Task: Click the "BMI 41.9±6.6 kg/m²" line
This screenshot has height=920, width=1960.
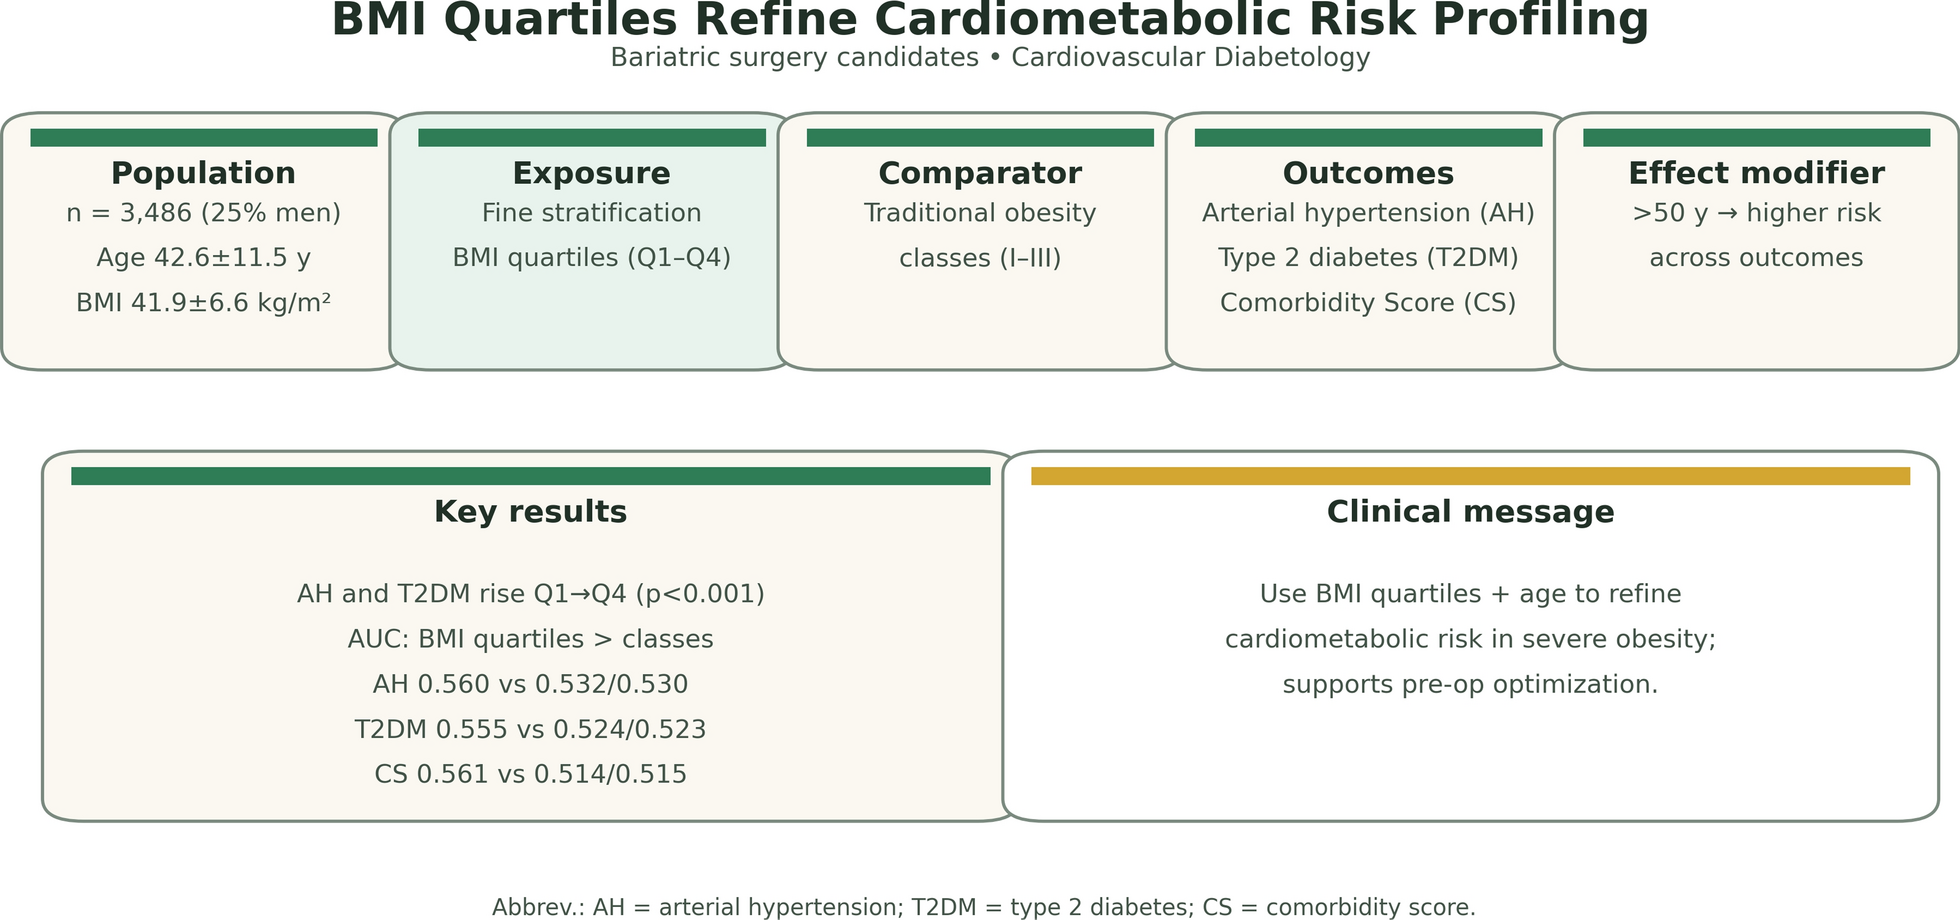Action: (203, 303)
